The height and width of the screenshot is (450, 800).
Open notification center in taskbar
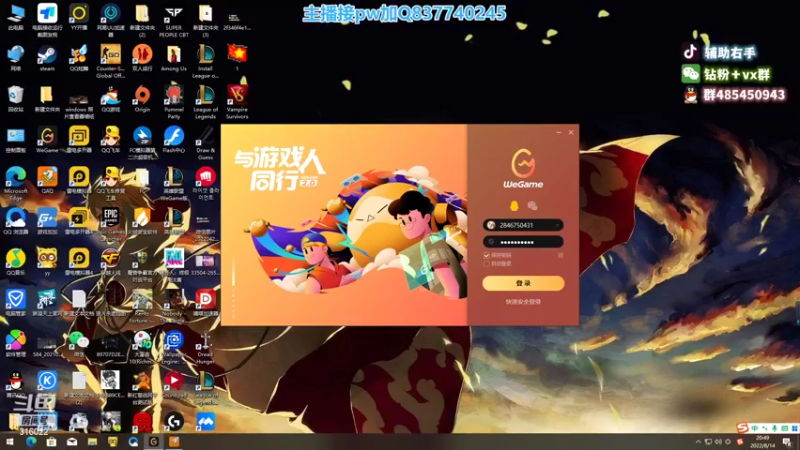[787, 442]
